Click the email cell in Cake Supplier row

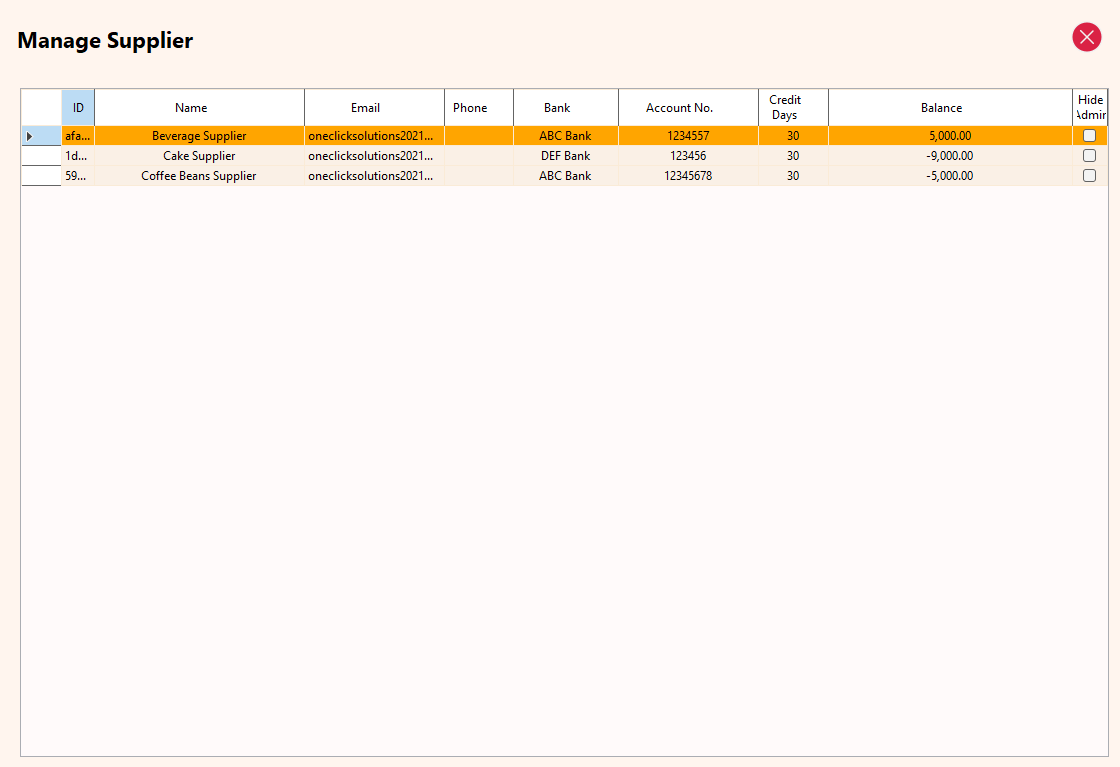[374, 156]
